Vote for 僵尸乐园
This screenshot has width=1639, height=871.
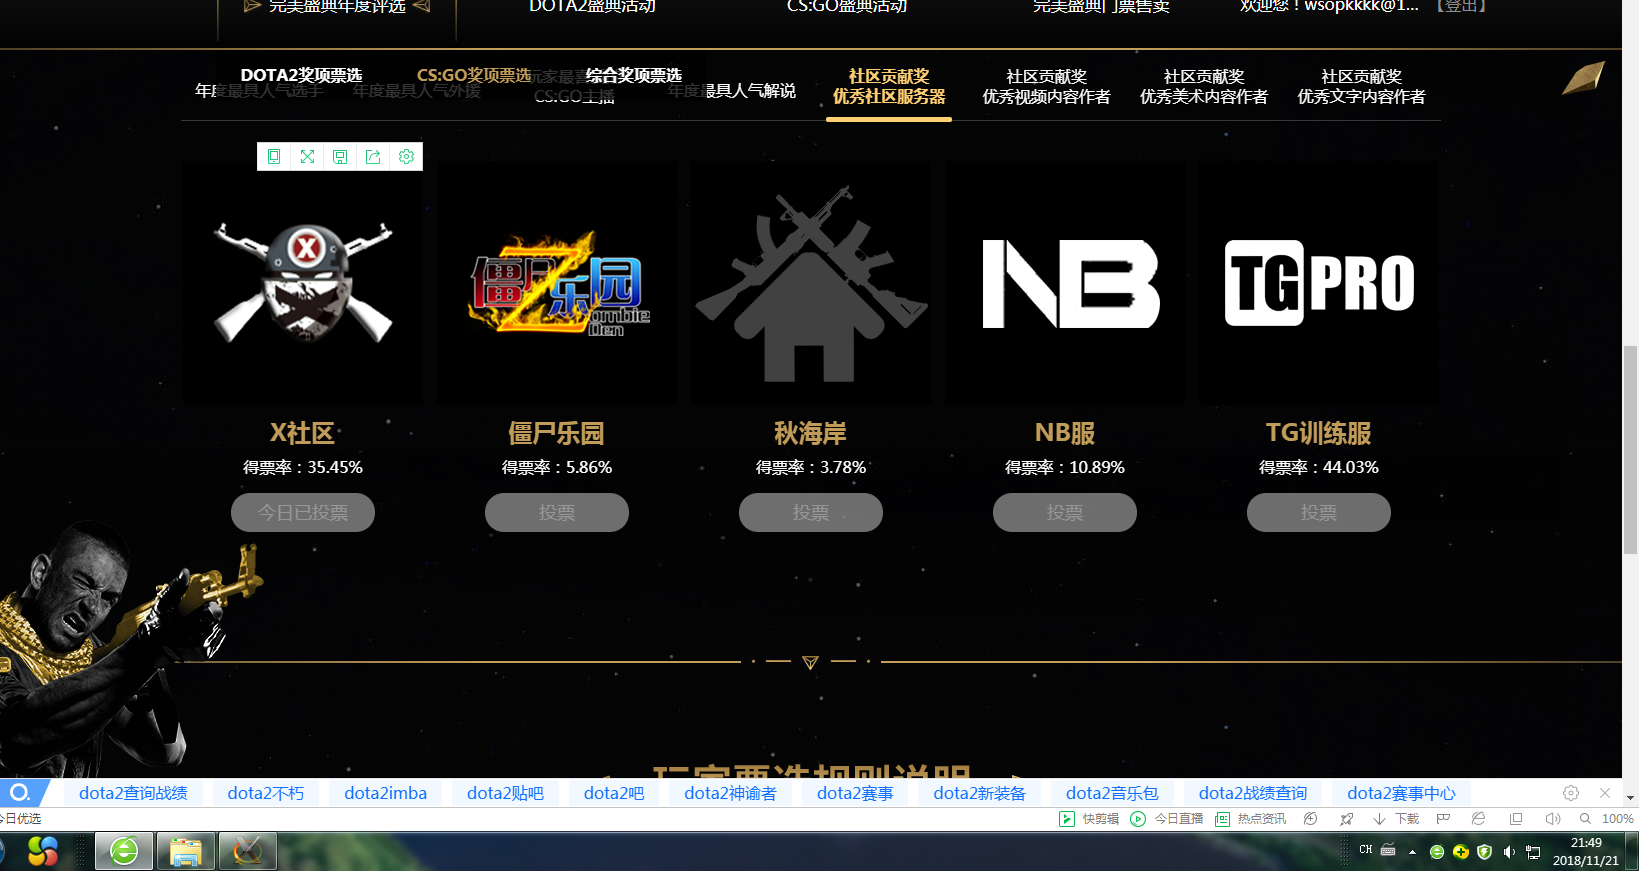(x=557, y=512)
